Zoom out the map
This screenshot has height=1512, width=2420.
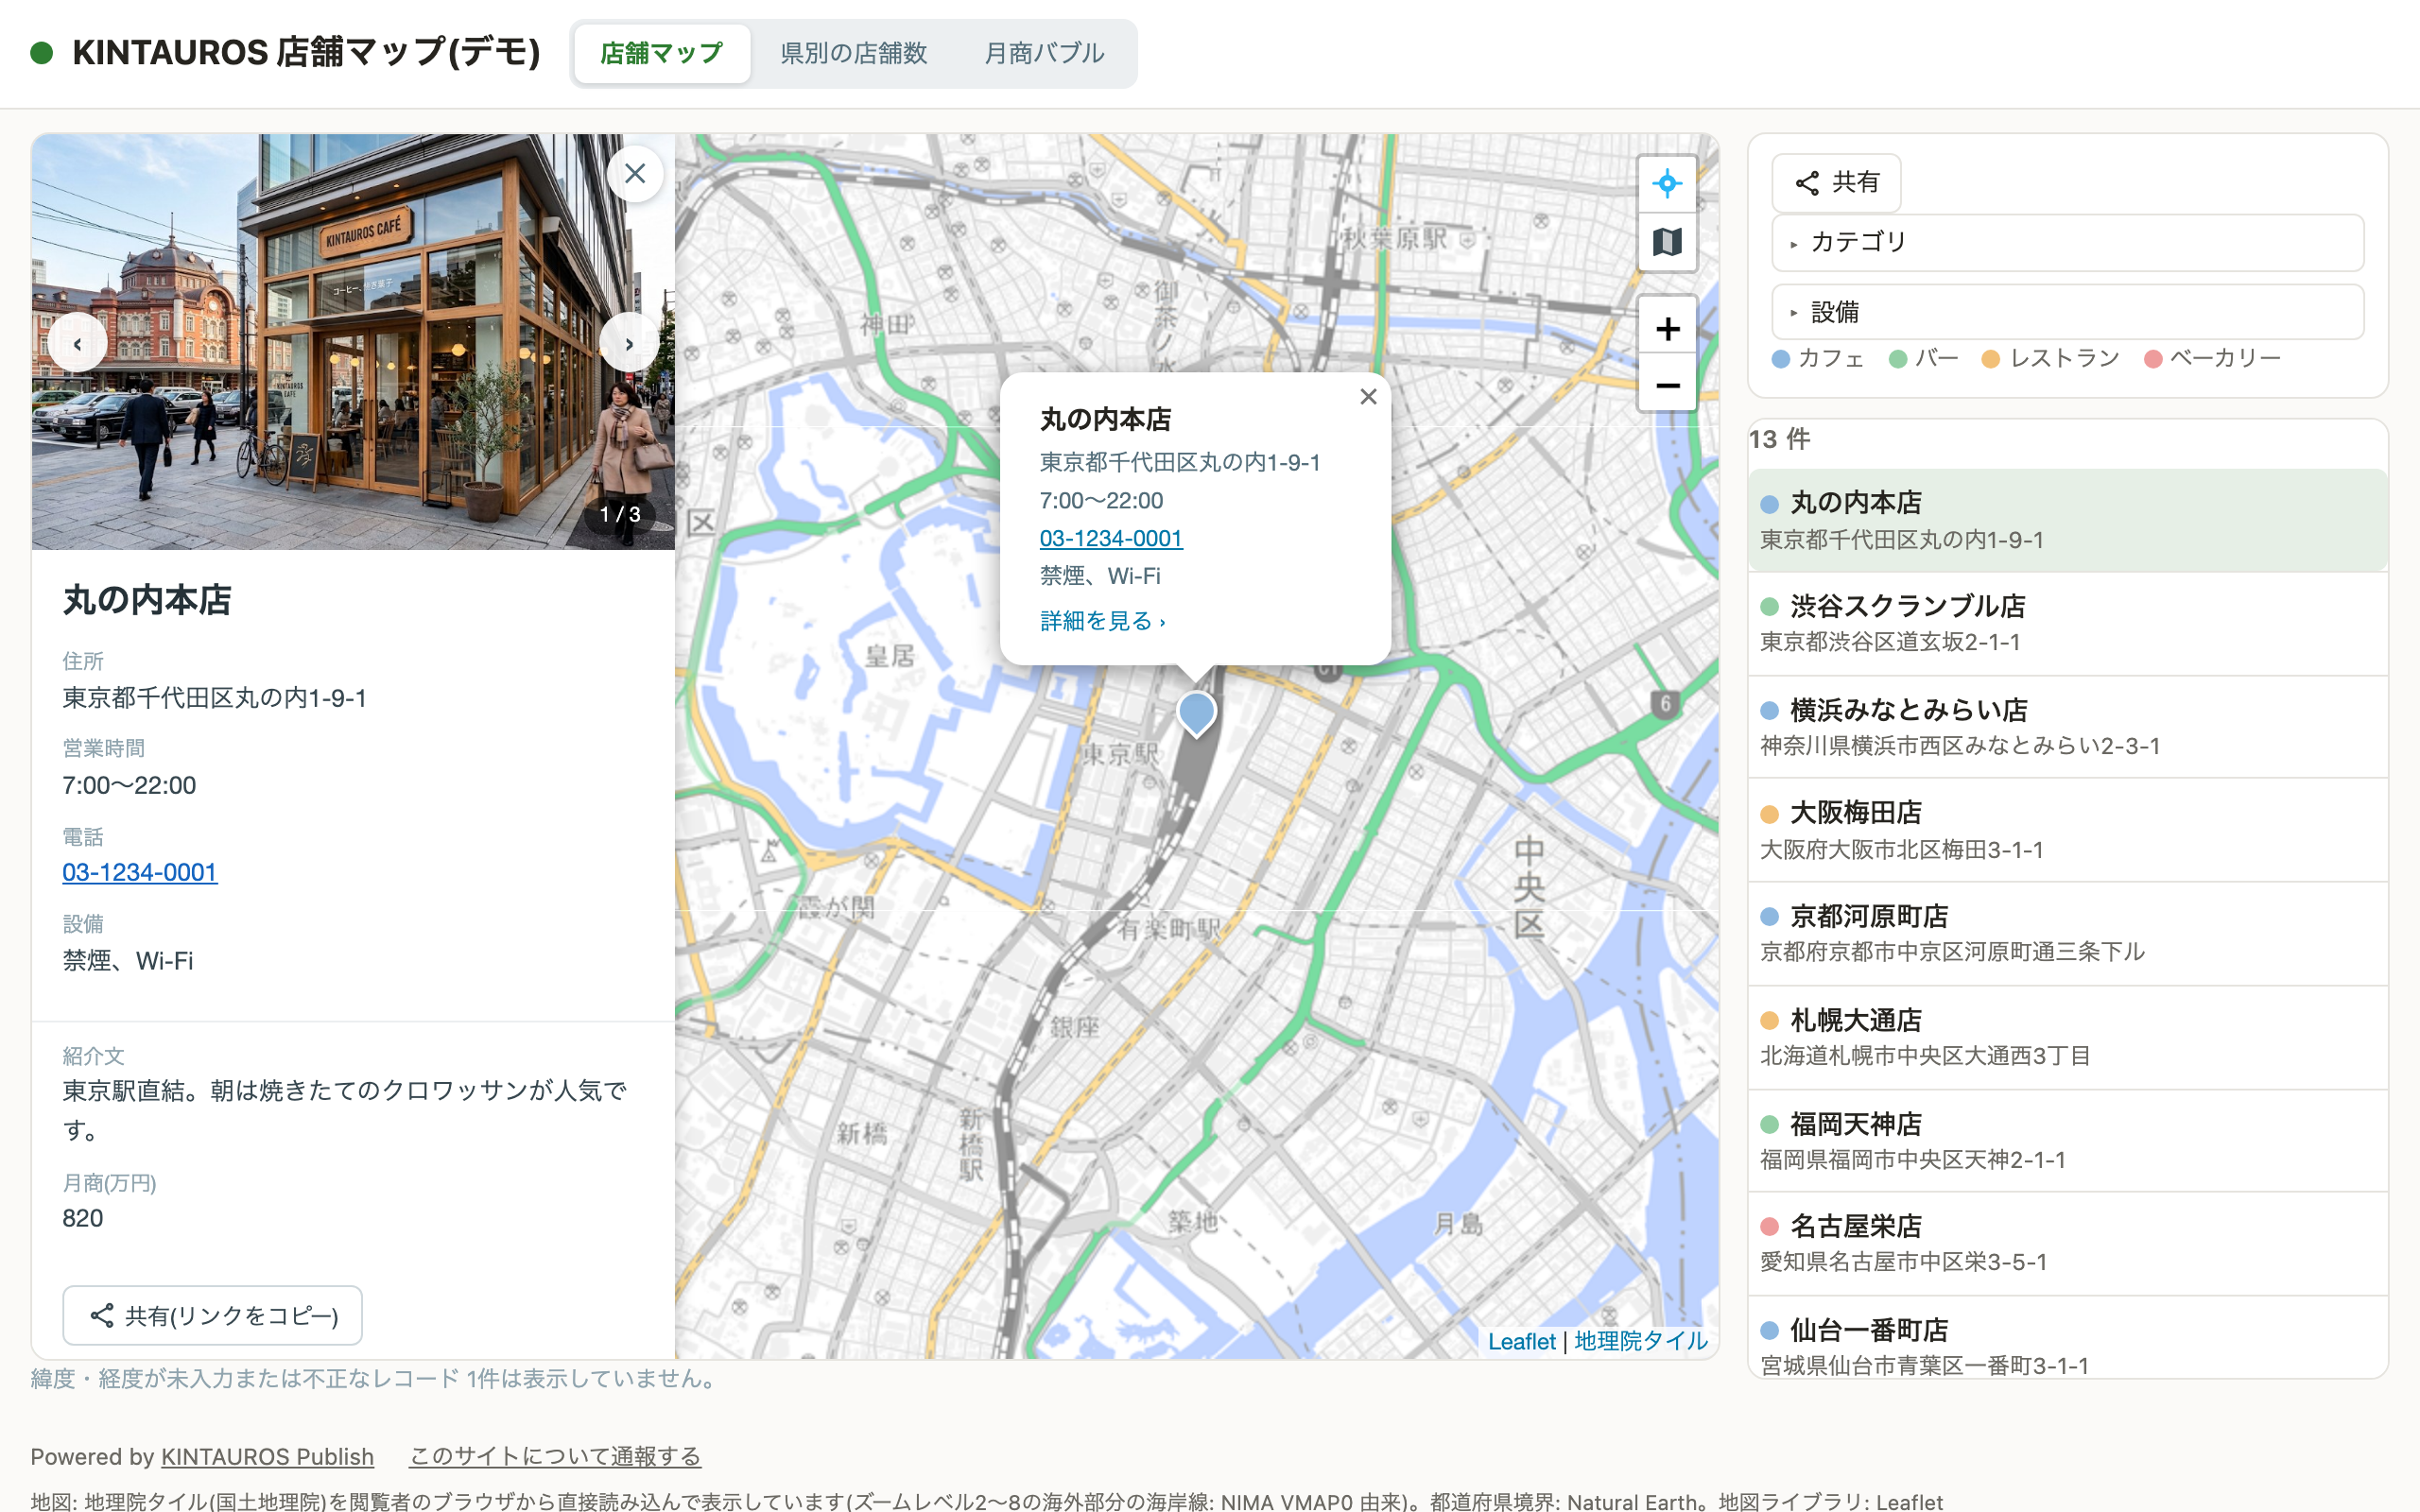(1667, 384)
